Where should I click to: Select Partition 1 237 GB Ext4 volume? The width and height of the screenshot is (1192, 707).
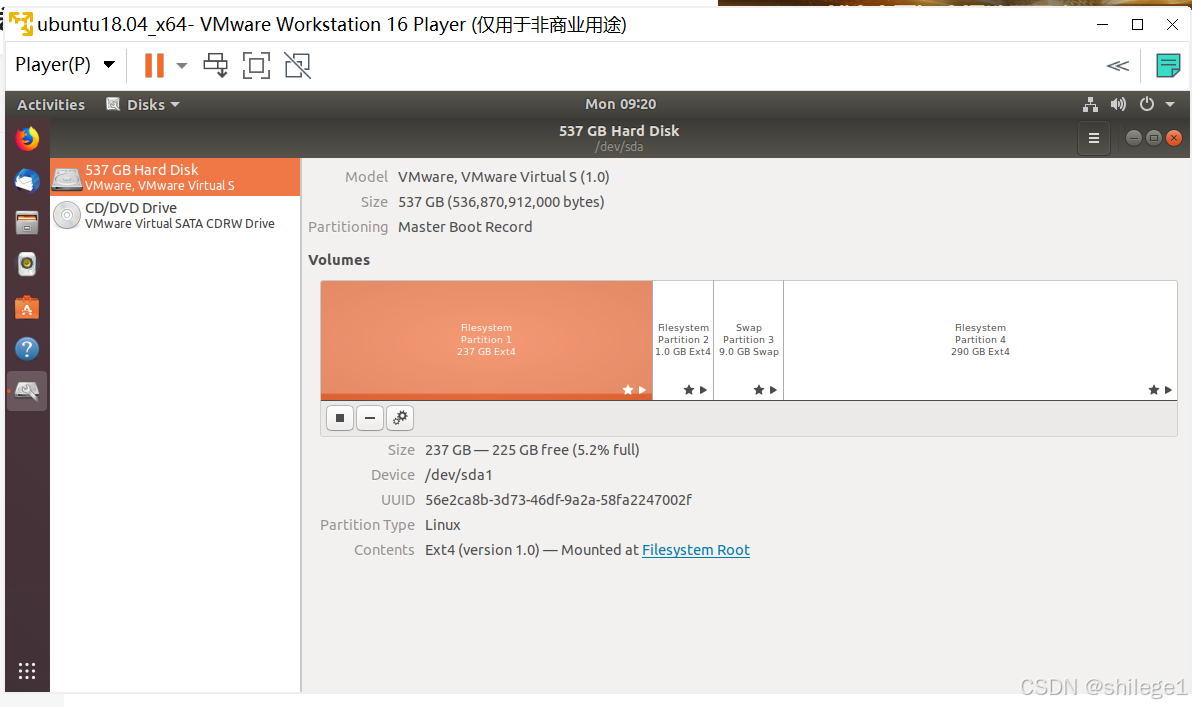(487, 340)
